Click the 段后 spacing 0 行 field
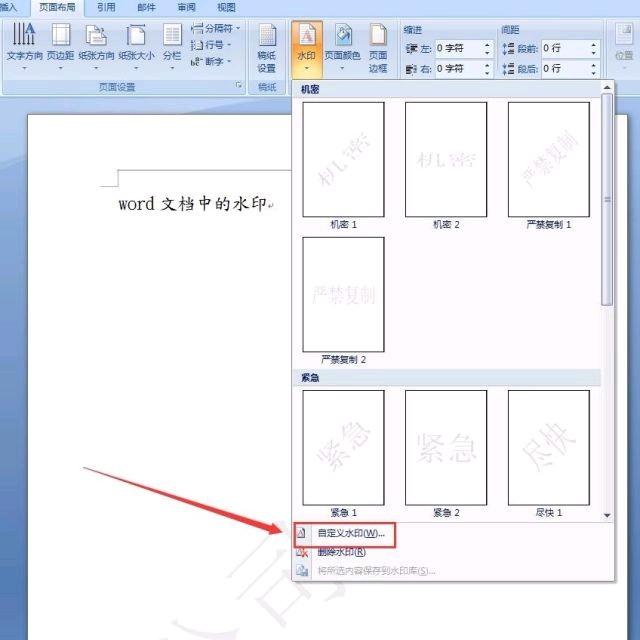Screen dimensions: 640x640 click(x=565, y=69)
